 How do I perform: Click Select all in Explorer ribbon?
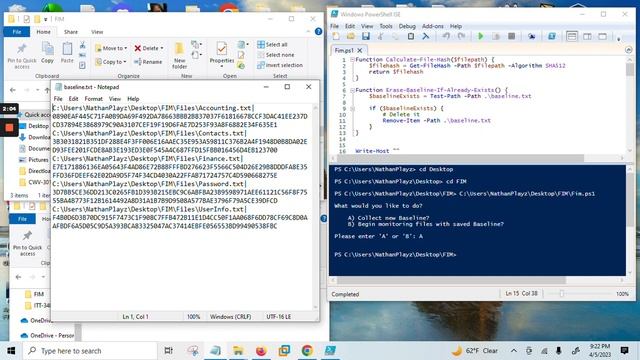[x=272, y=44]
